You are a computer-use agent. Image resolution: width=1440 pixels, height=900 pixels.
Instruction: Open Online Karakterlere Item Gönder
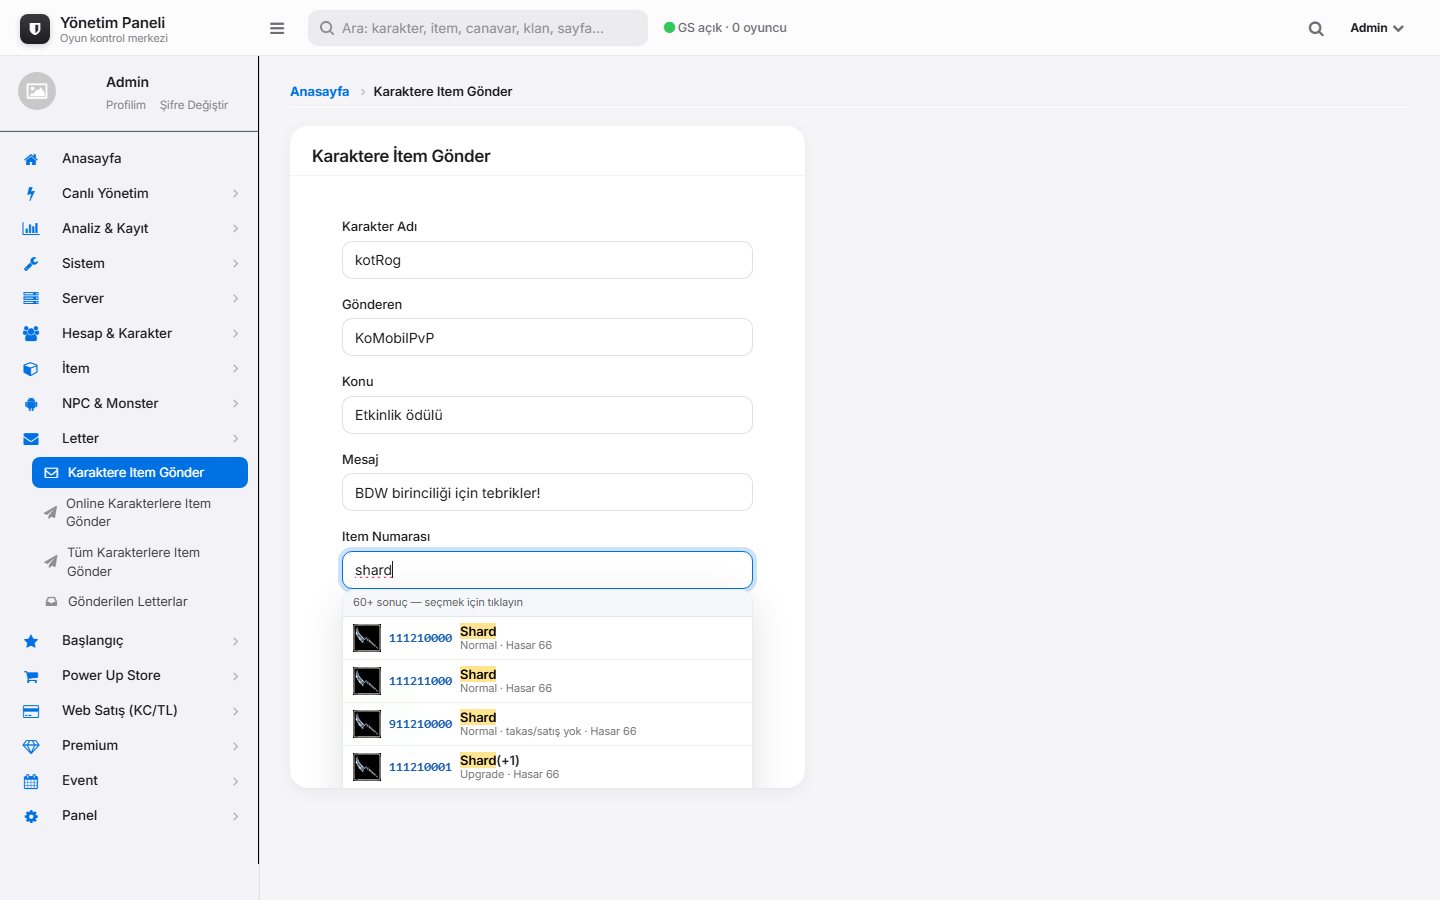click(140, 512)
